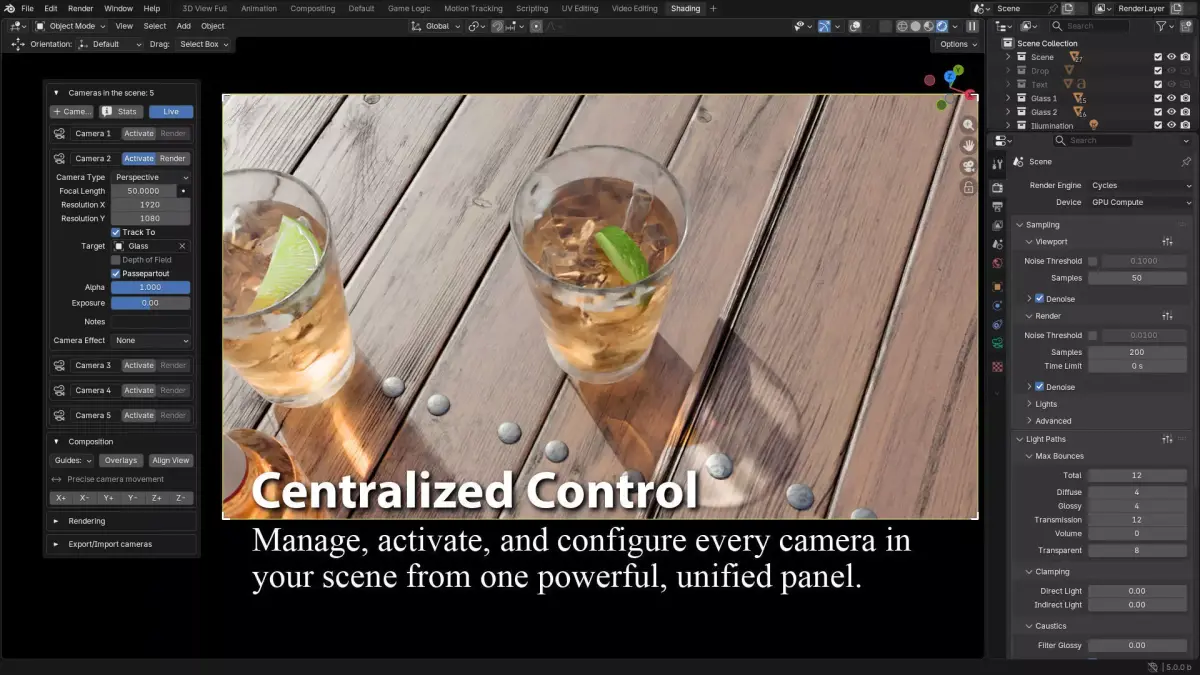This screenshot has width=1200, height=675.
Task: Open the Object properties tab icon
Action: (x=997, y=287)
